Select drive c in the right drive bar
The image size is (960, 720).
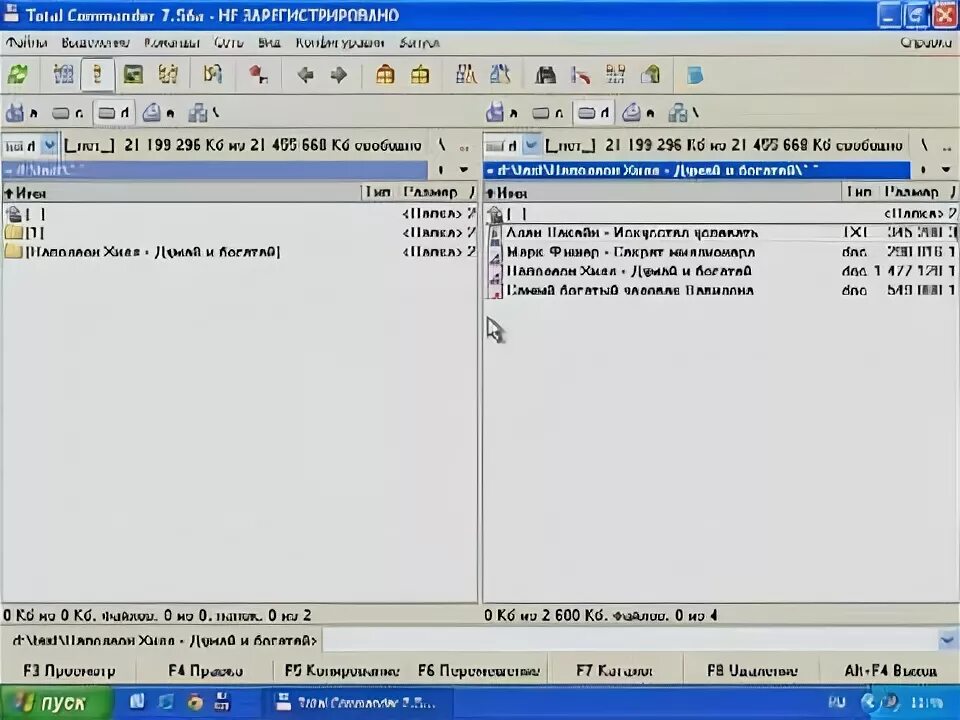pos(547,113)
